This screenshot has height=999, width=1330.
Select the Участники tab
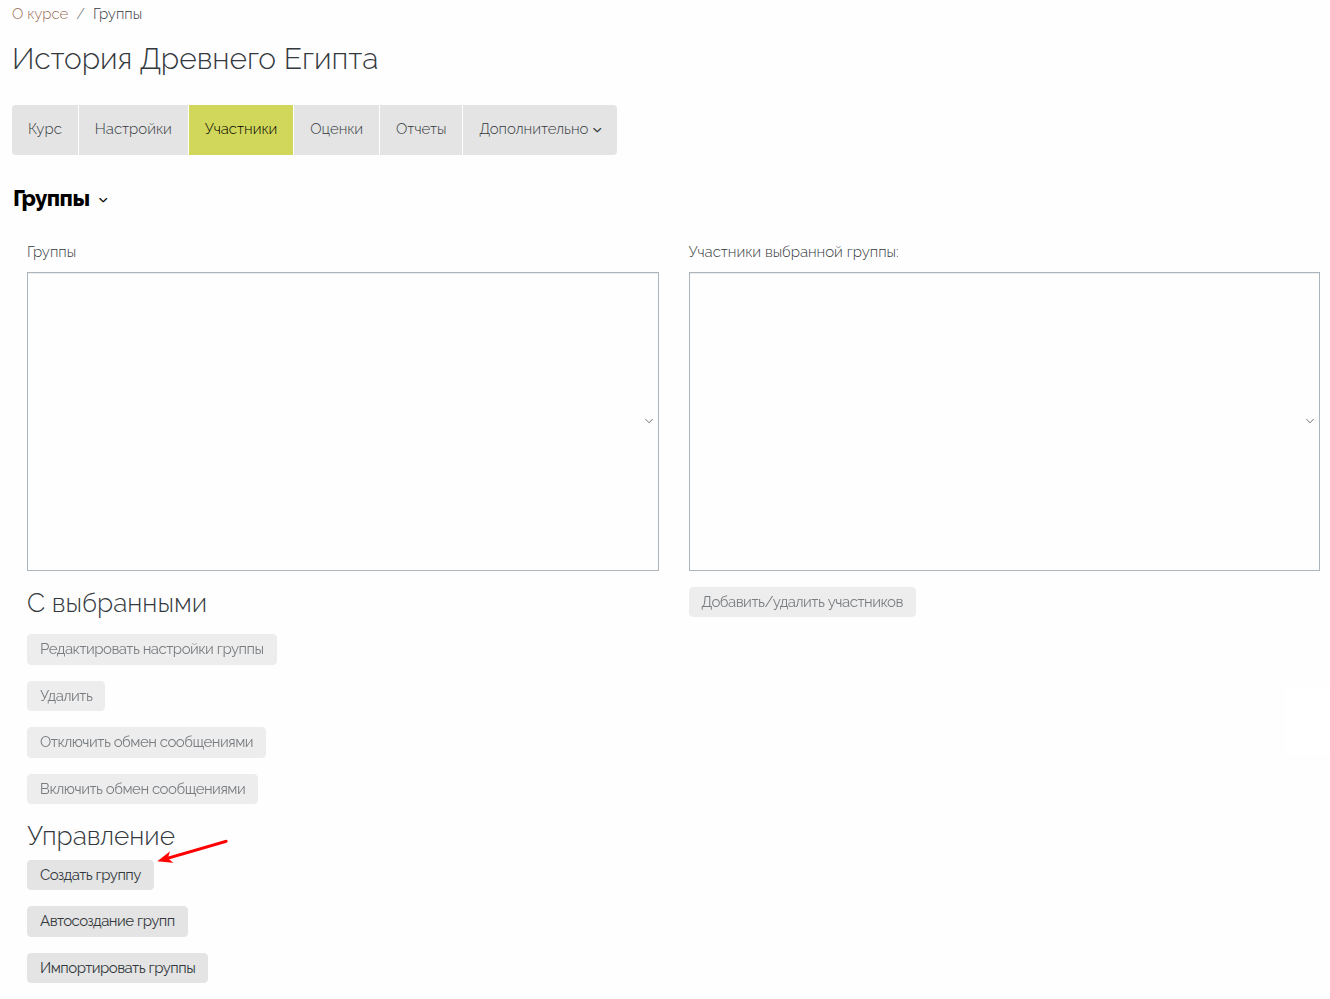241,129
